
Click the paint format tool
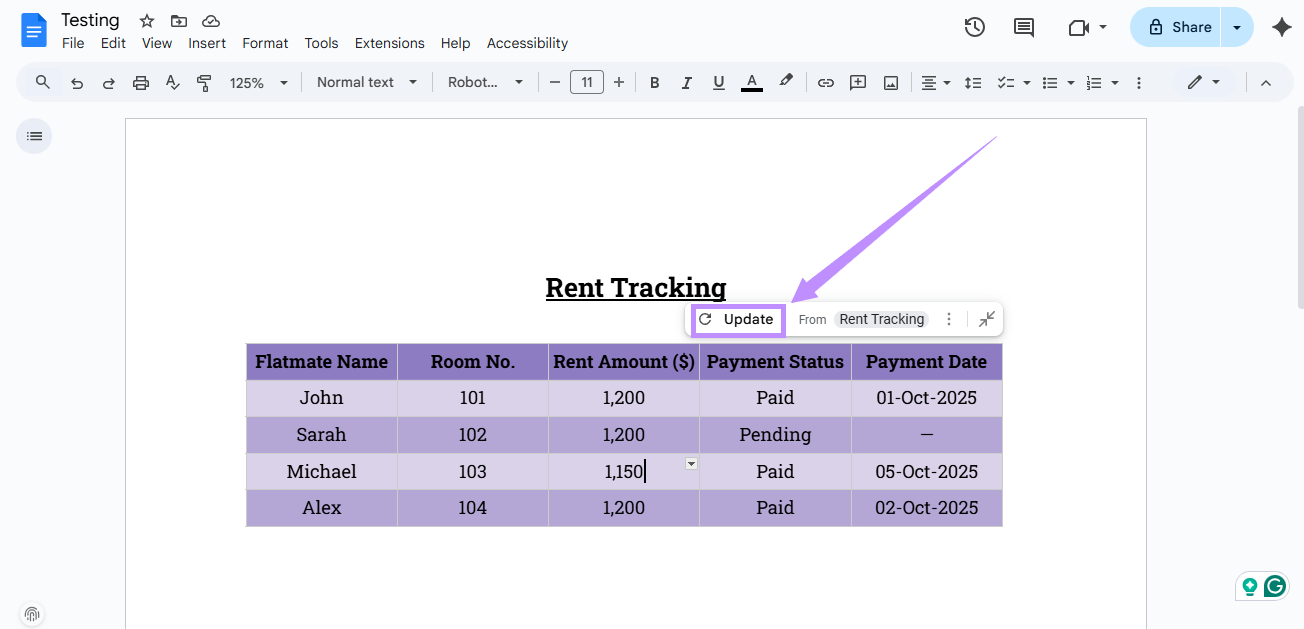point(204,82)
